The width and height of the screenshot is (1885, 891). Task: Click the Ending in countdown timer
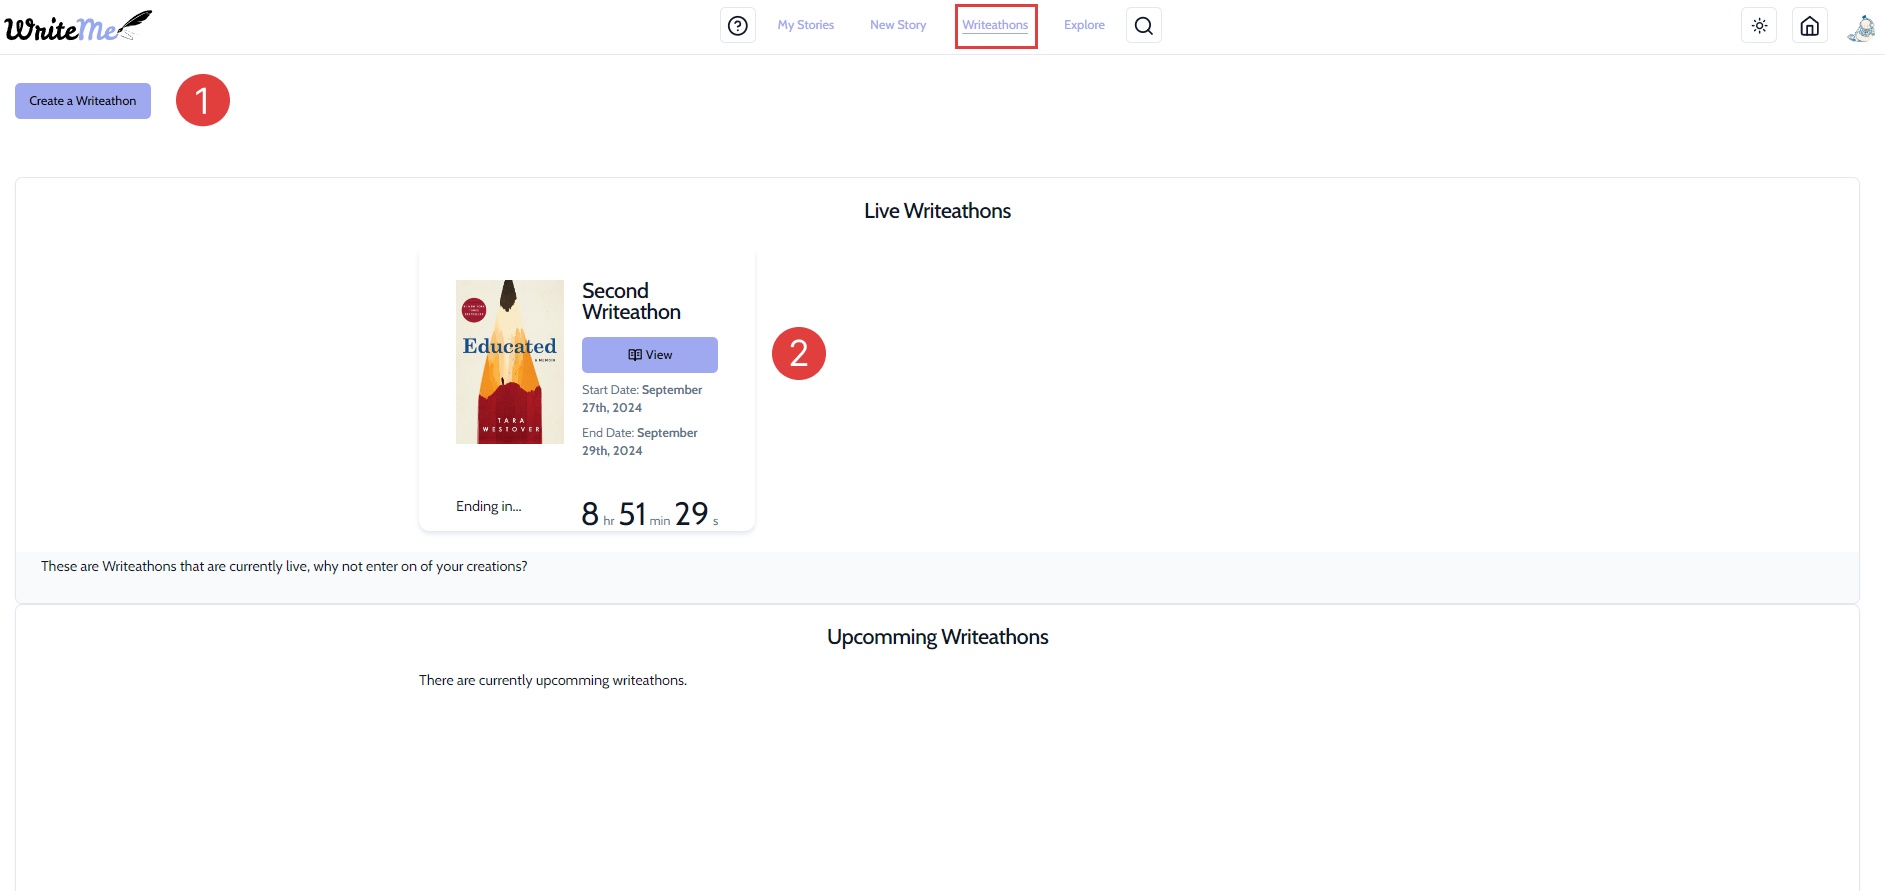coord(649,514)
